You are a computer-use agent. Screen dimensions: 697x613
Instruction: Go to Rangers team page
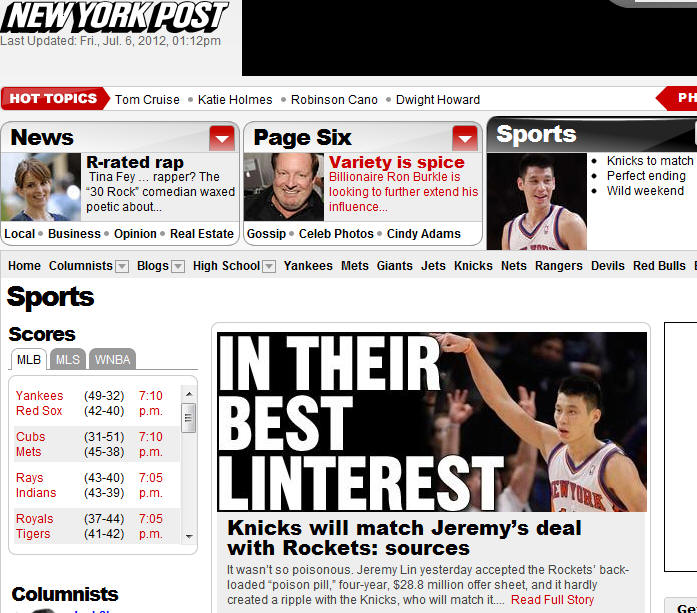pos(559,266)
